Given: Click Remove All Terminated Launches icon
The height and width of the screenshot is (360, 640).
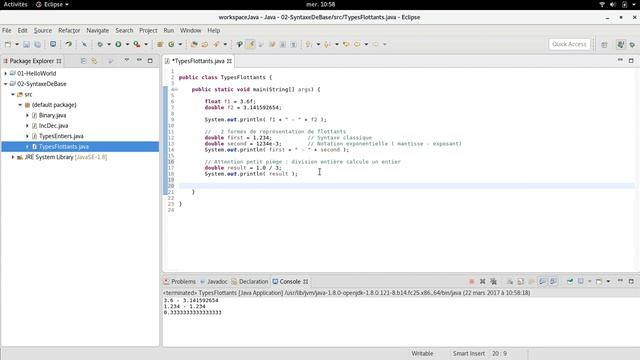Looking at the screenshot, I should coord(493,282).
